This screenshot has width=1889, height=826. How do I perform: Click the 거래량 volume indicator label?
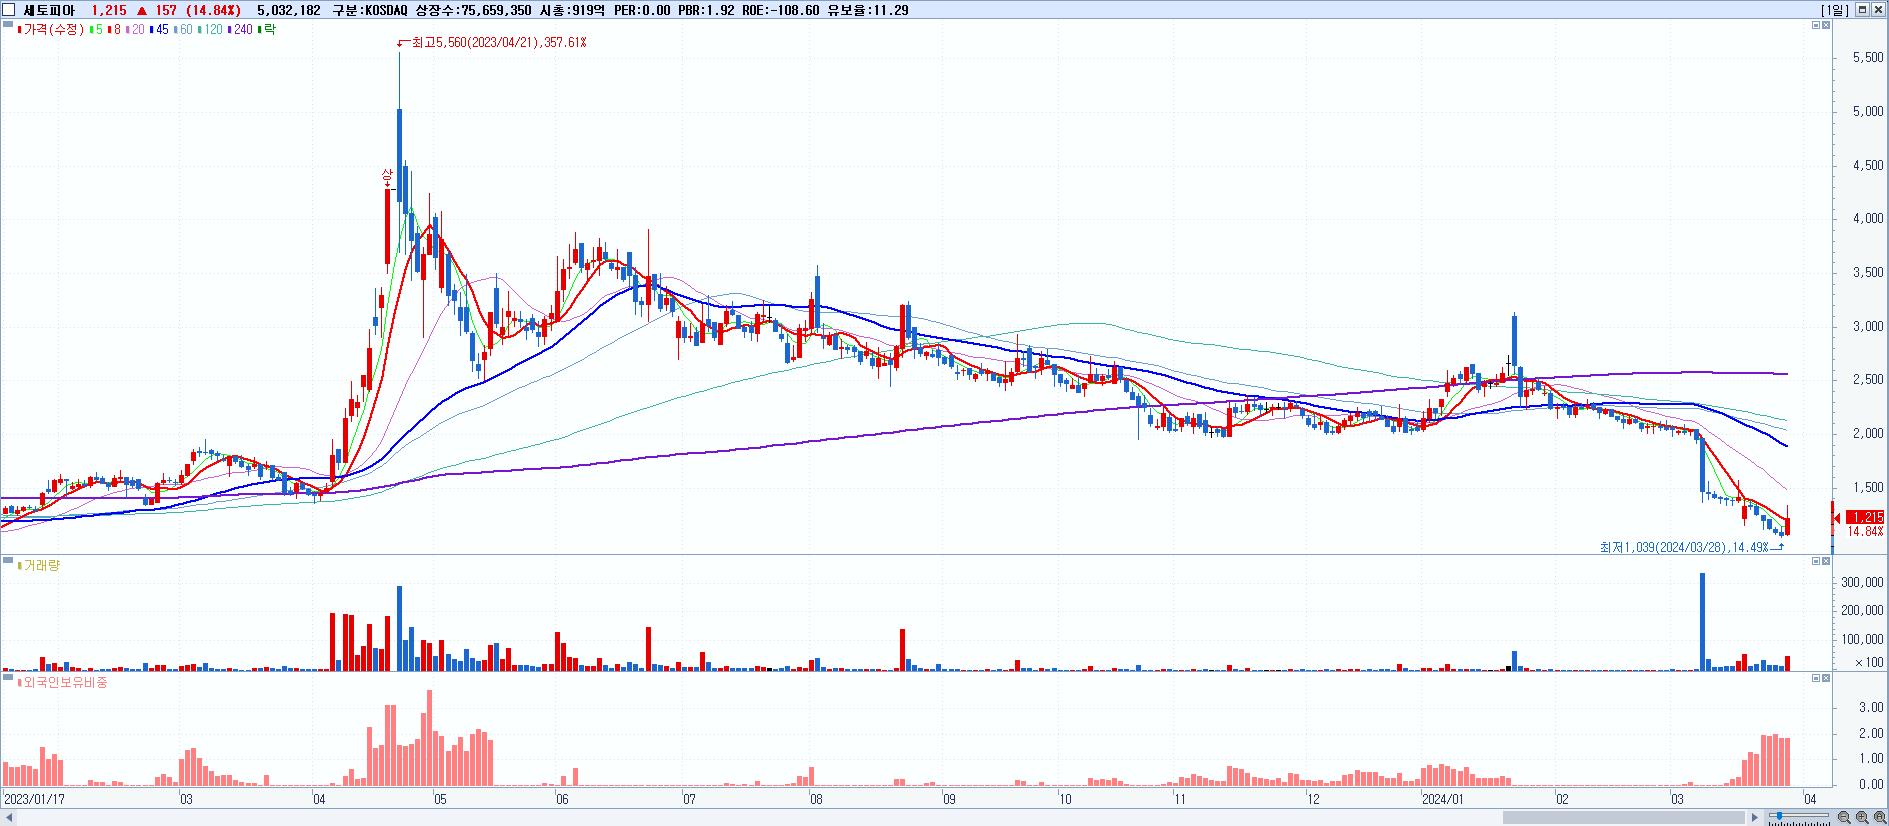(40, 566)
